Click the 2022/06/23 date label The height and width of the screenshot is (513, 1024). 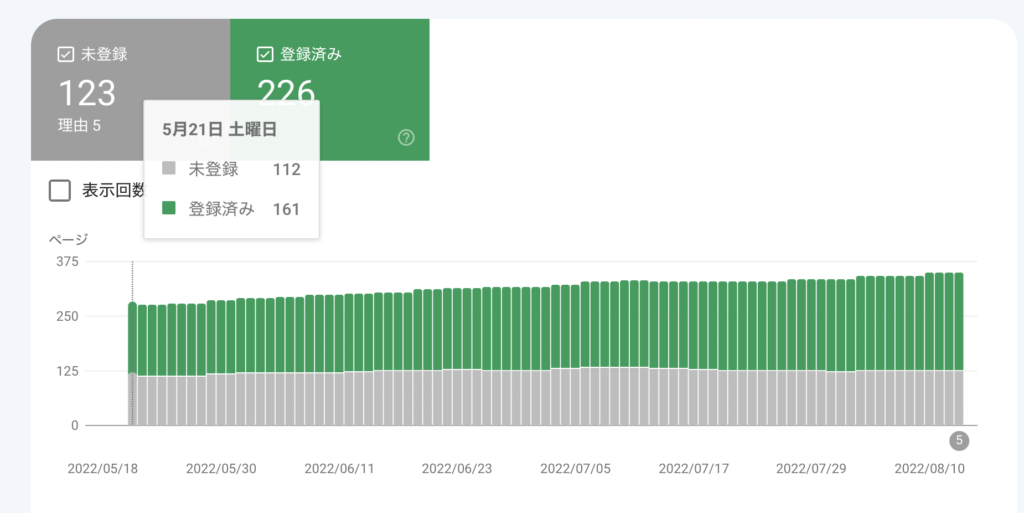pyautogui.click(x=456, y=469)
